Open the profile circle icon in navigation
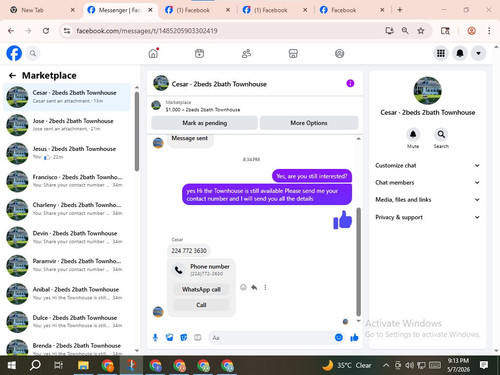The image size is (500, 375). pos(339,53)
